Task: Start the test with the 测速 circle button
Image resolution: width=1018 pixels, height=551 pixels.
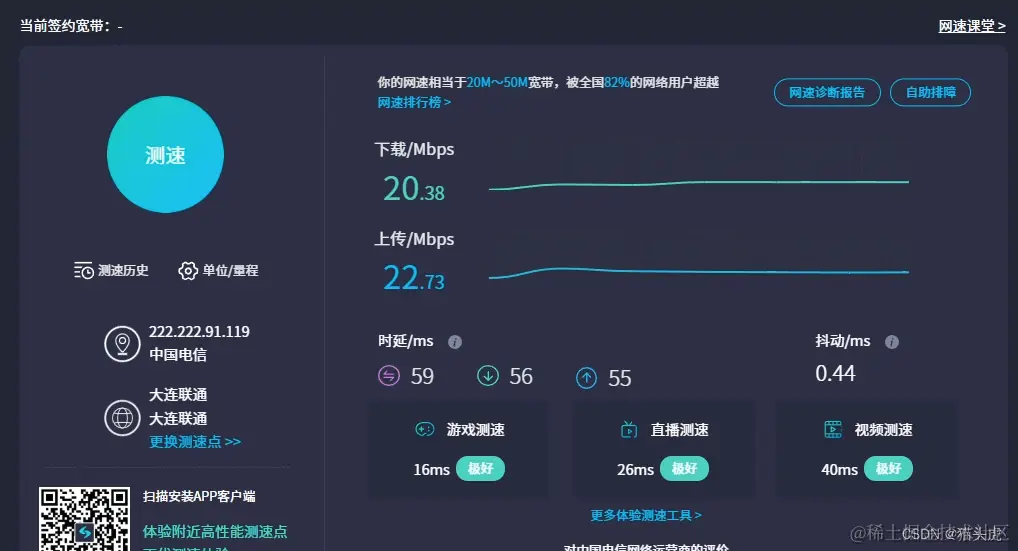Action: [165, 154]
